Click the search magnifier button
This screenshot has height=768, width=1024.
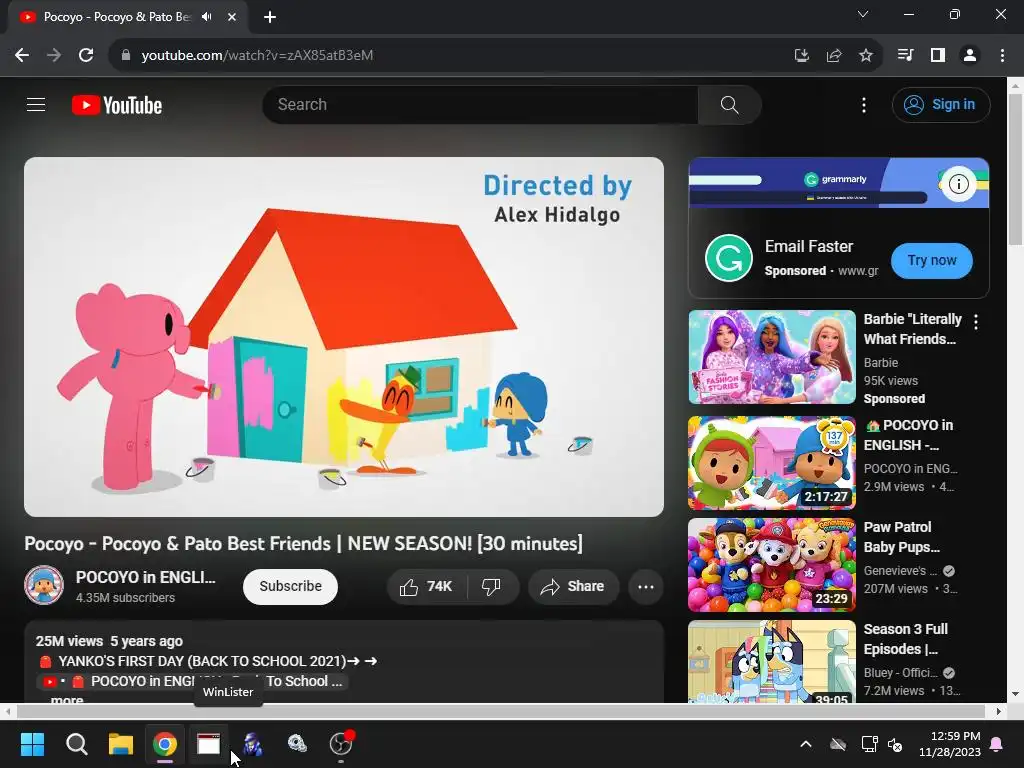[729, 104]
